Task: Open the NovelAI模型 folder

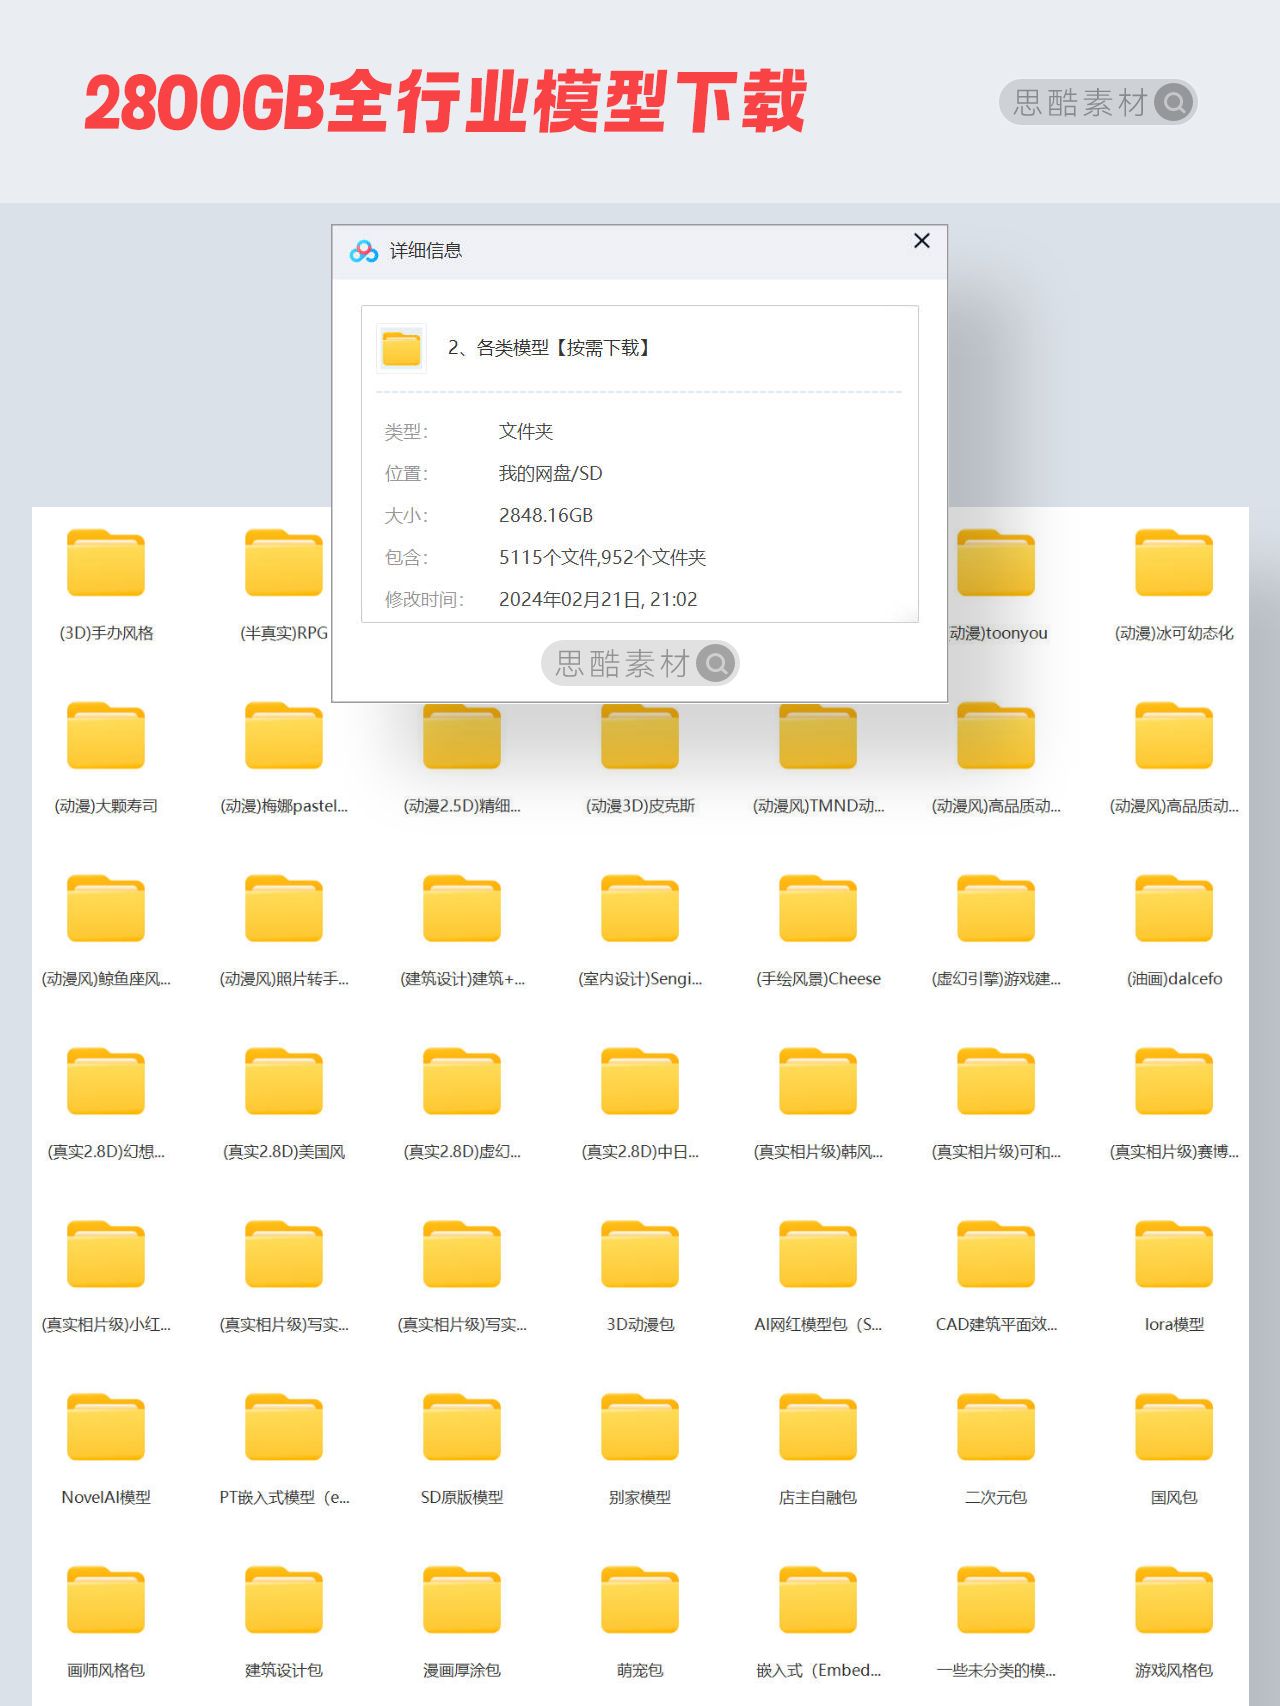Action: [106, 1427]
